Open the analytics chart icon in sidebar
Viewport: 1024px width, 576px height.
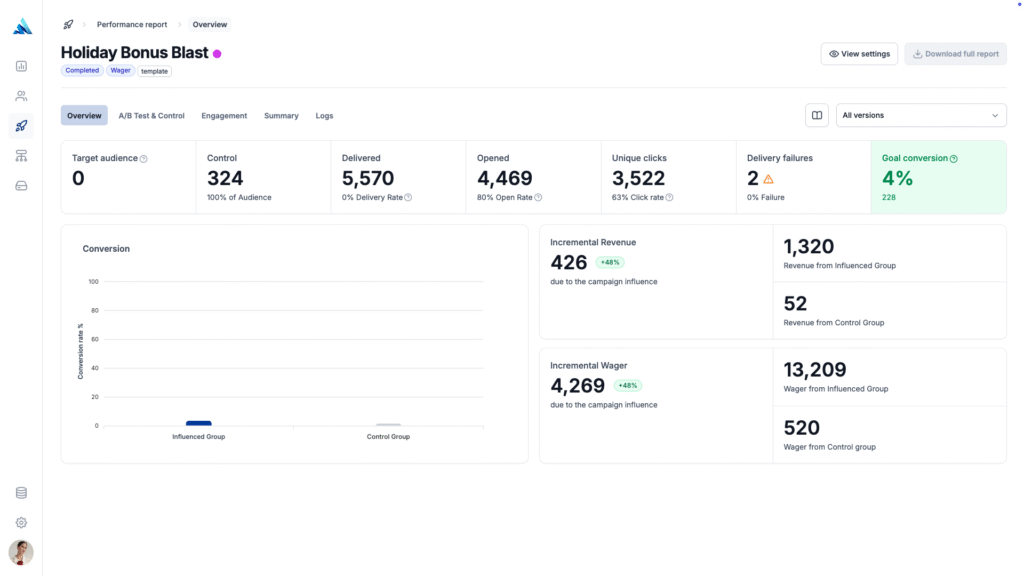coord(21,66)
